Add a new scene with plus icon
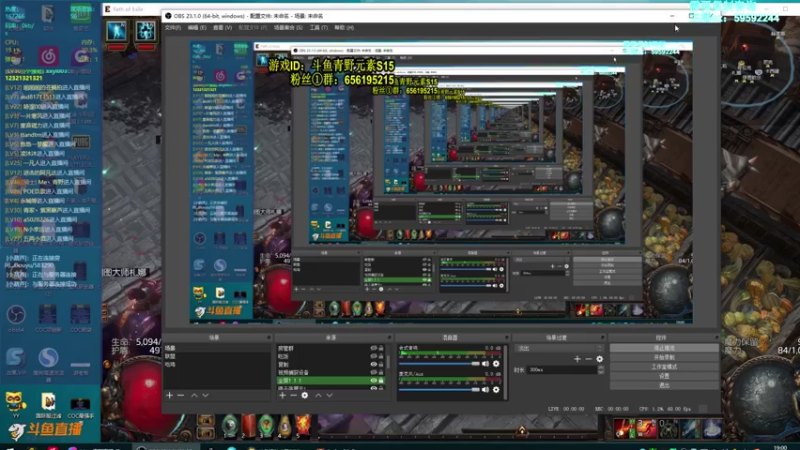Screen dimensions: 800x450 (169, 395)
